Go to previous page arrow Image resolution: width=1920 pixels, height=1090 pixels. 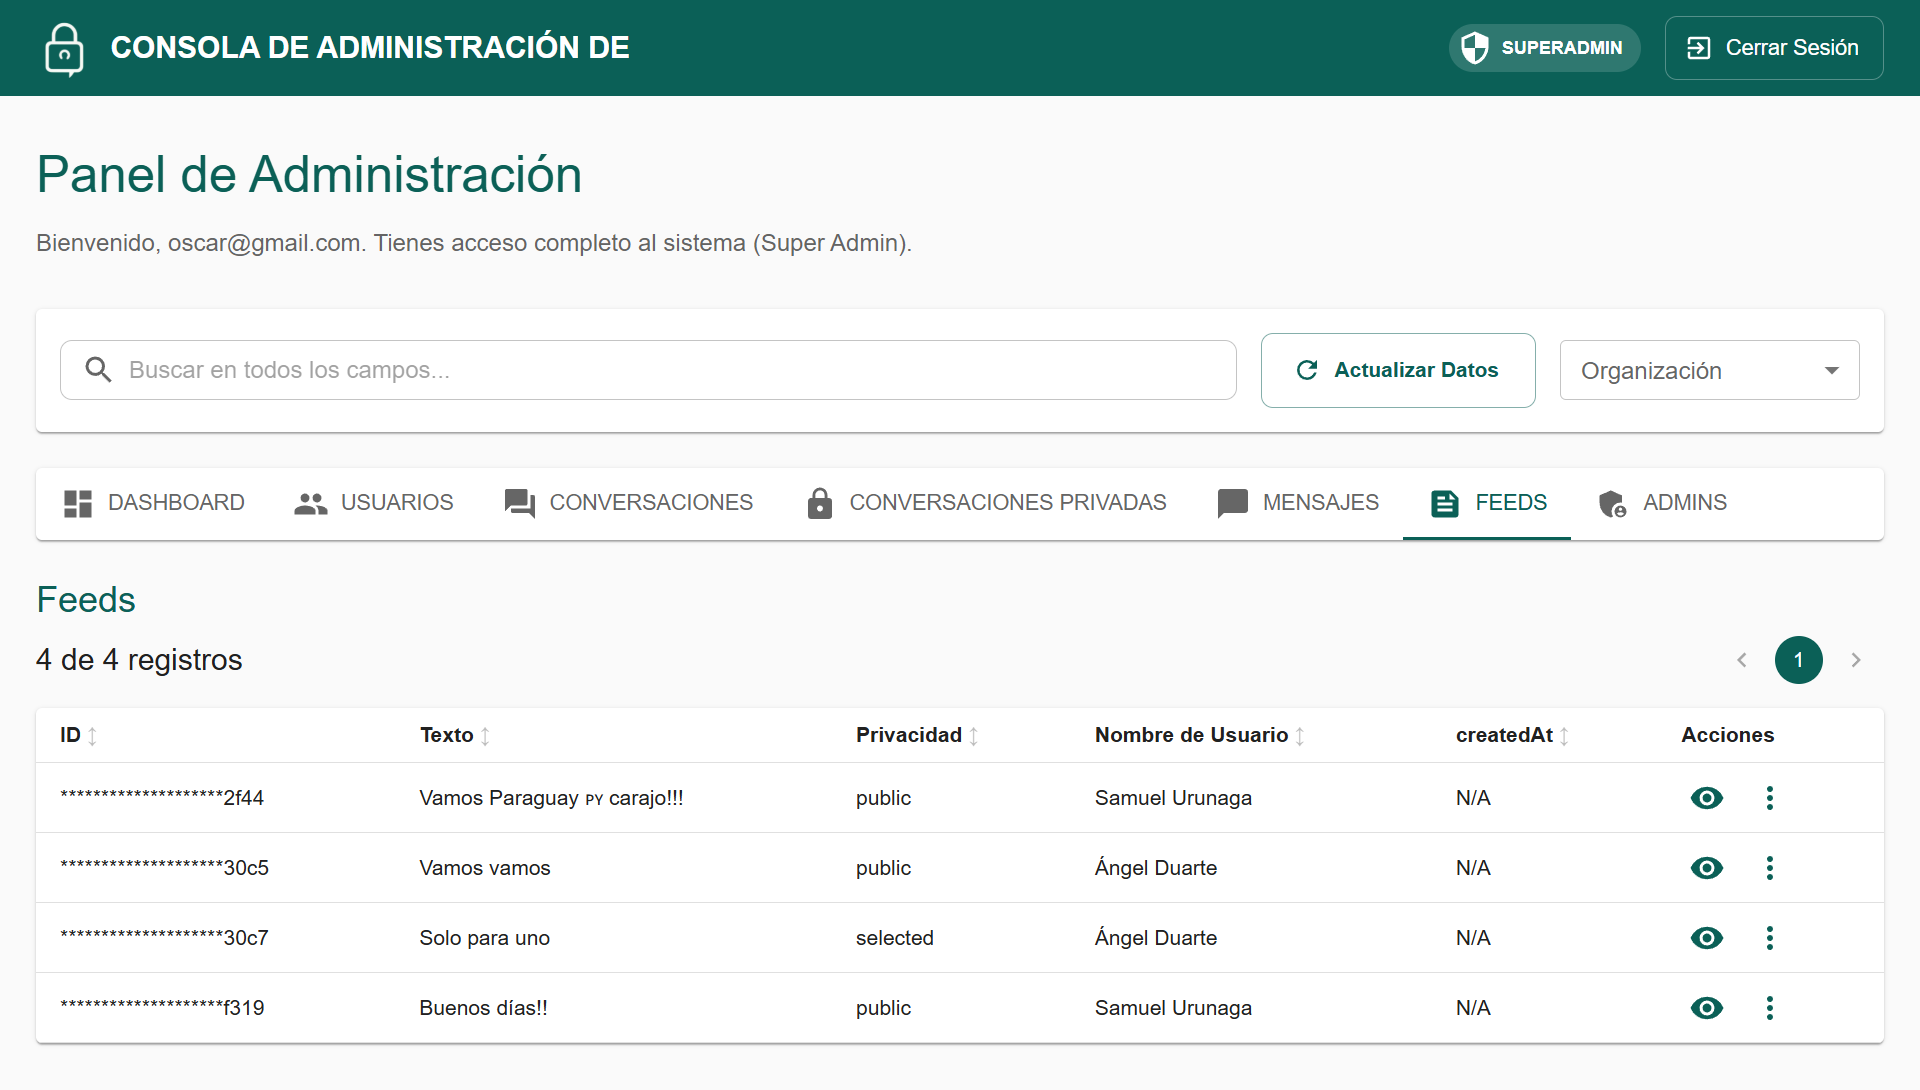point(1742,660)
